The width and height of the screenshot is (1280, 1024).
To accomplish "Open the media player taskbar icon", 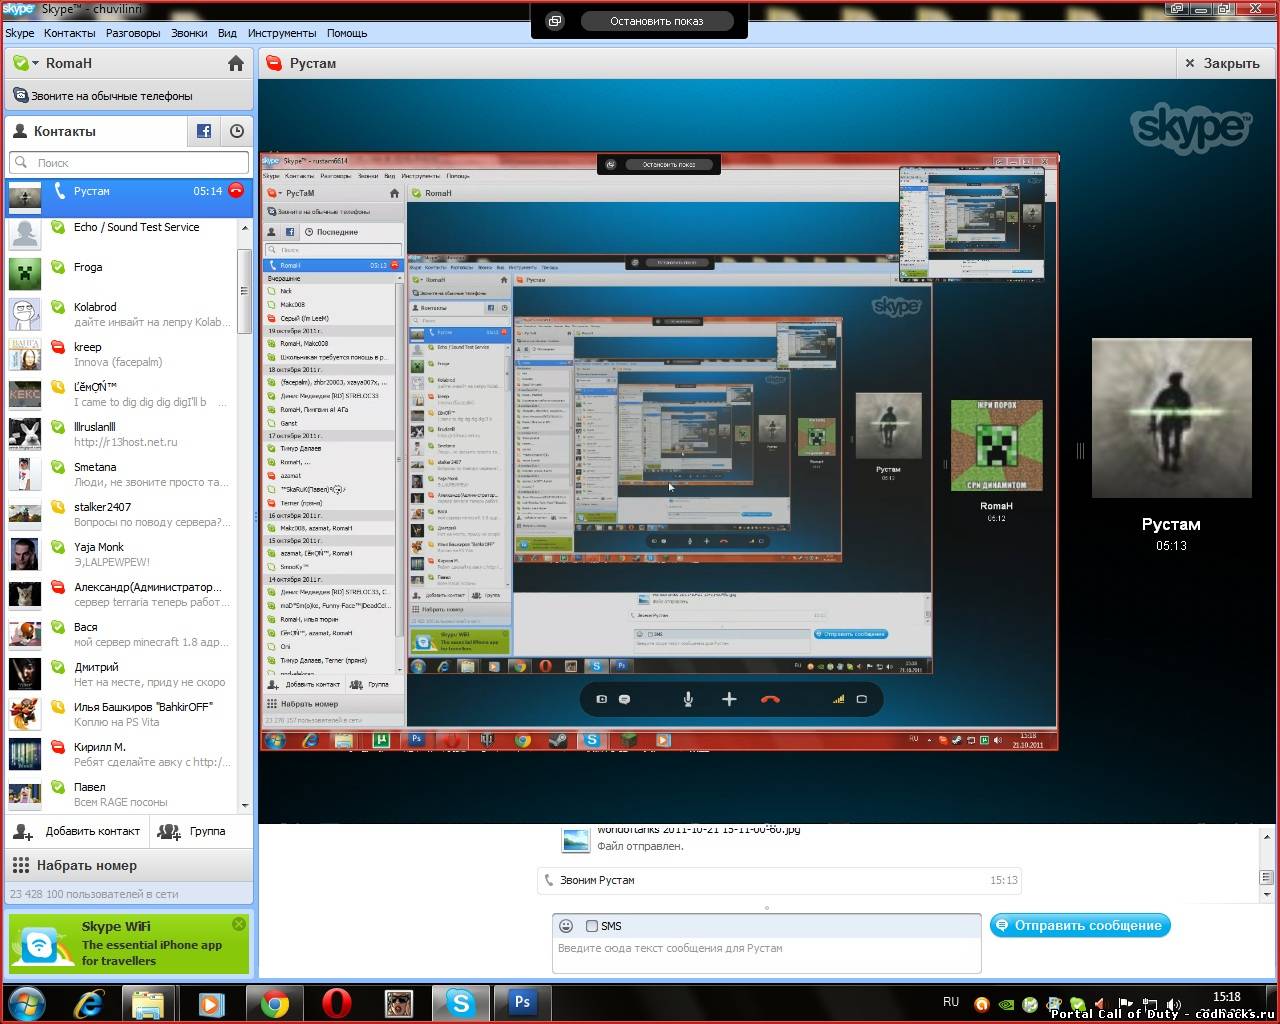I will pos(210,1003).
